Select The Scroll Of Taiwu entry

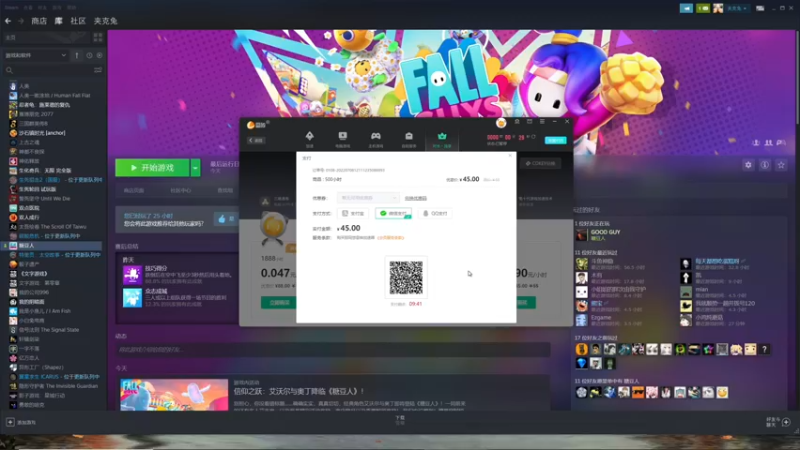[x=53, y=227]
